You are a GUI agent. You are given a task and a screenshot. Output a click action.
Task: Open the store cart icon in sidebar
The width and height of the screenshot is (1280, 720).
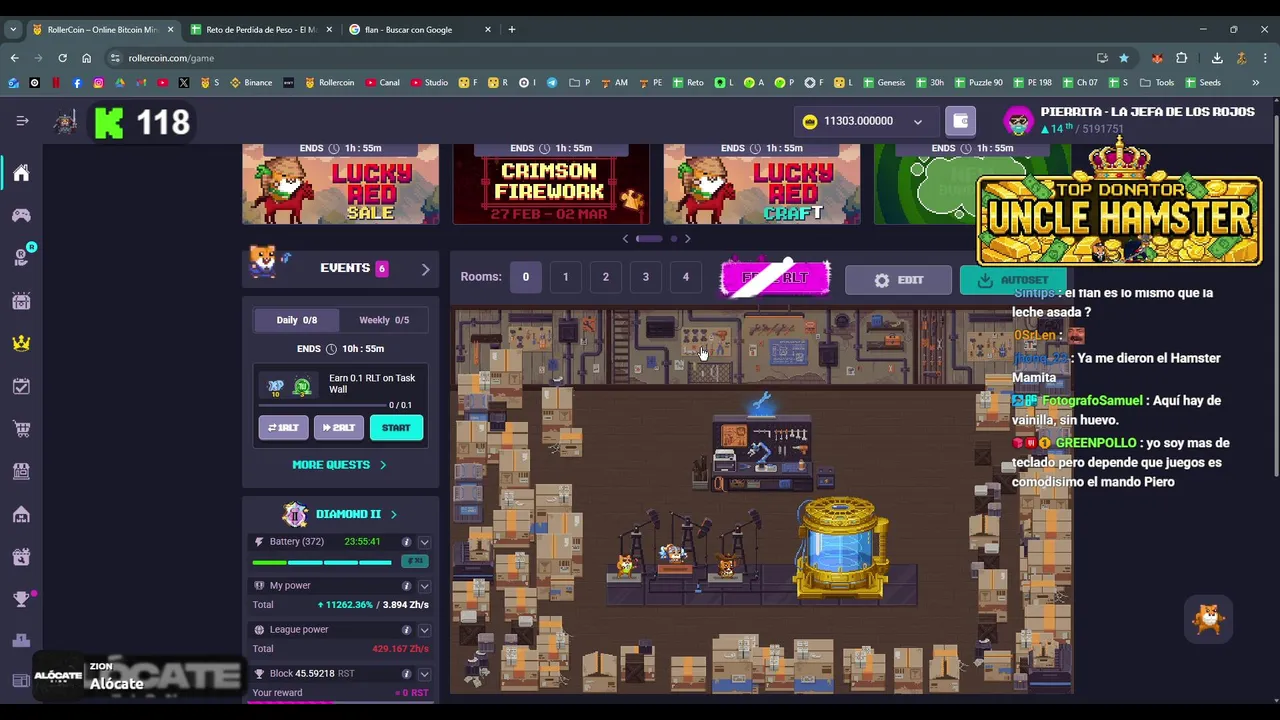21,429
